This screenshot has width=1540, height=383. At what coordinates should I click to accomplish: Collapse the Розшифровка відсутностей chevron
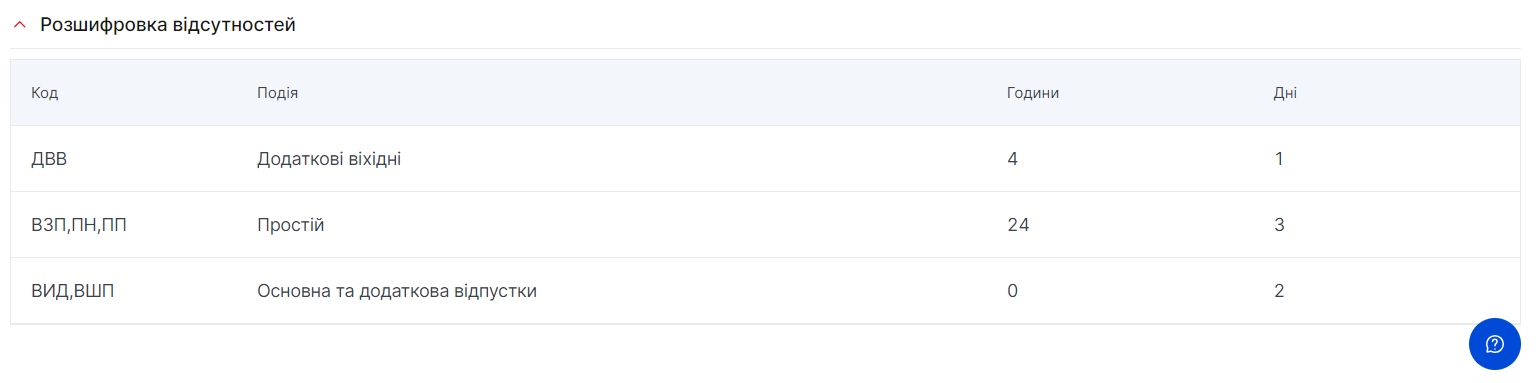pos(19,25)
